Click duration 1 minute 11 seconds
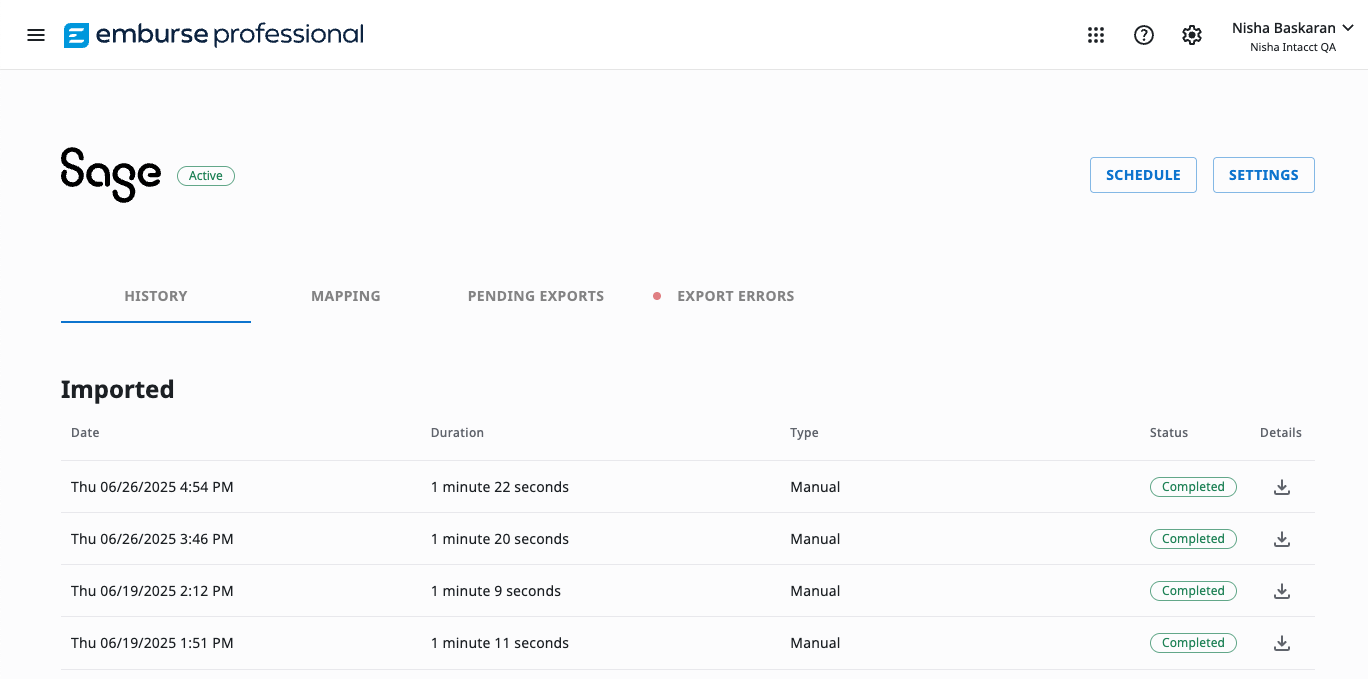1368x679 pixels. 500,643
